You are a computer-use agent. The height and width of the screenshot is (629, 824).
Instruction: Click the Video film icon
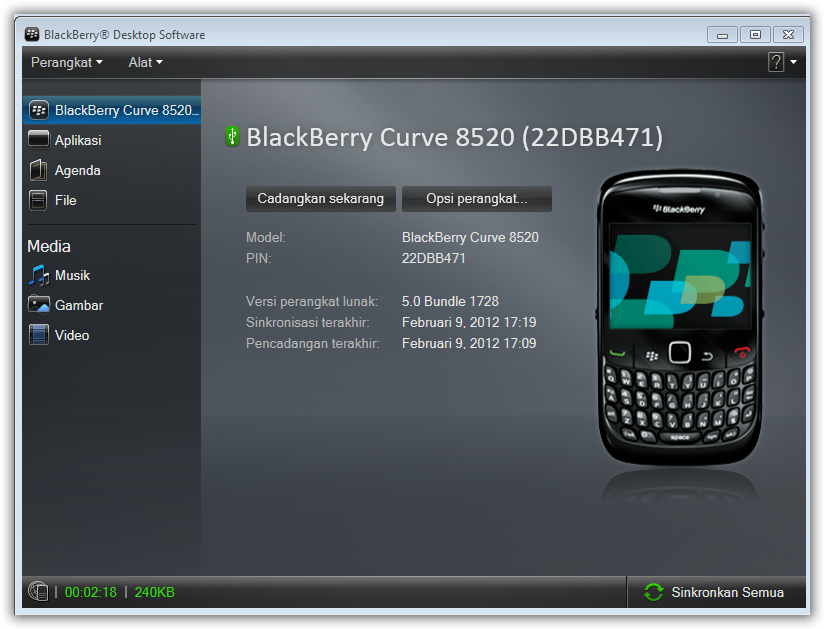(38, 335)
